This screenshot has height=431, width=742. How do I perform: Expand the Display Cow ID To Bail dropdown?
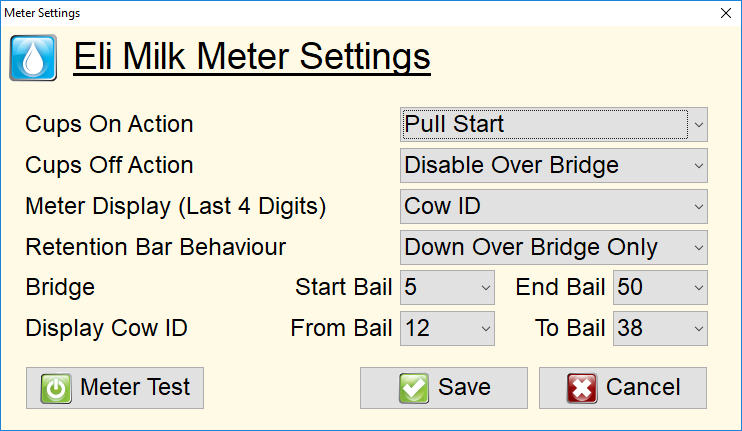(660, 328)
